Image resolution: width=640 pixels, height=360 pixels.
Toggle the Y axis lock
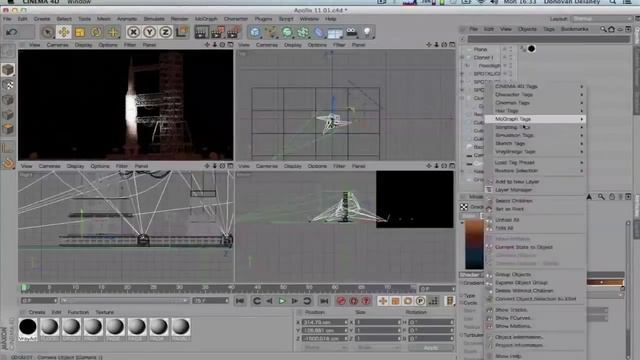149,32
